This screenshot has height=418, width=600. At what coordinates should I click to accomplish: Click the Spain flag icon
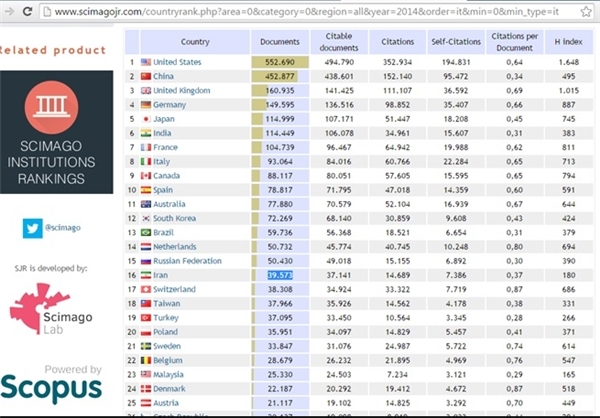[146, 190]
